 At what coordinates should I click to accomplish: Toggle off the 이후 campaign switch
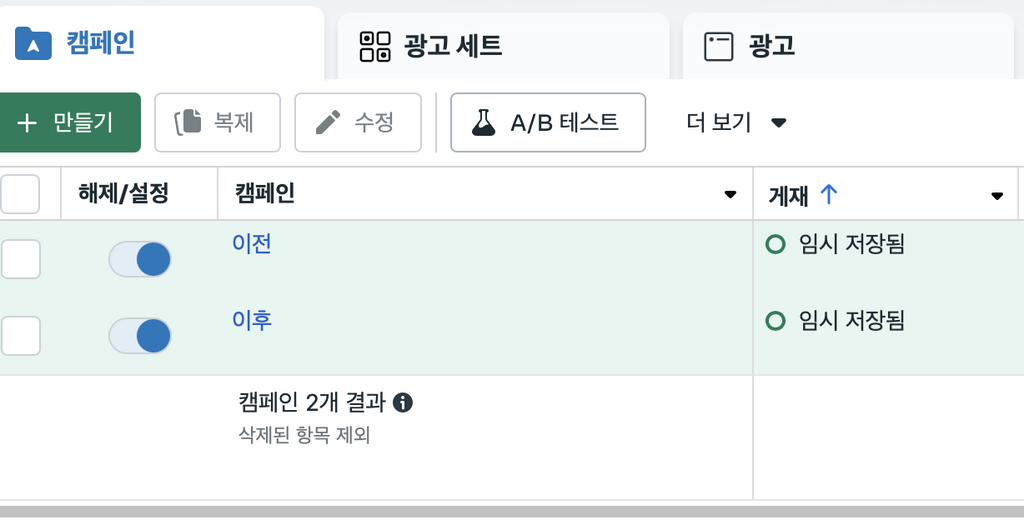[x=140, y=336]
